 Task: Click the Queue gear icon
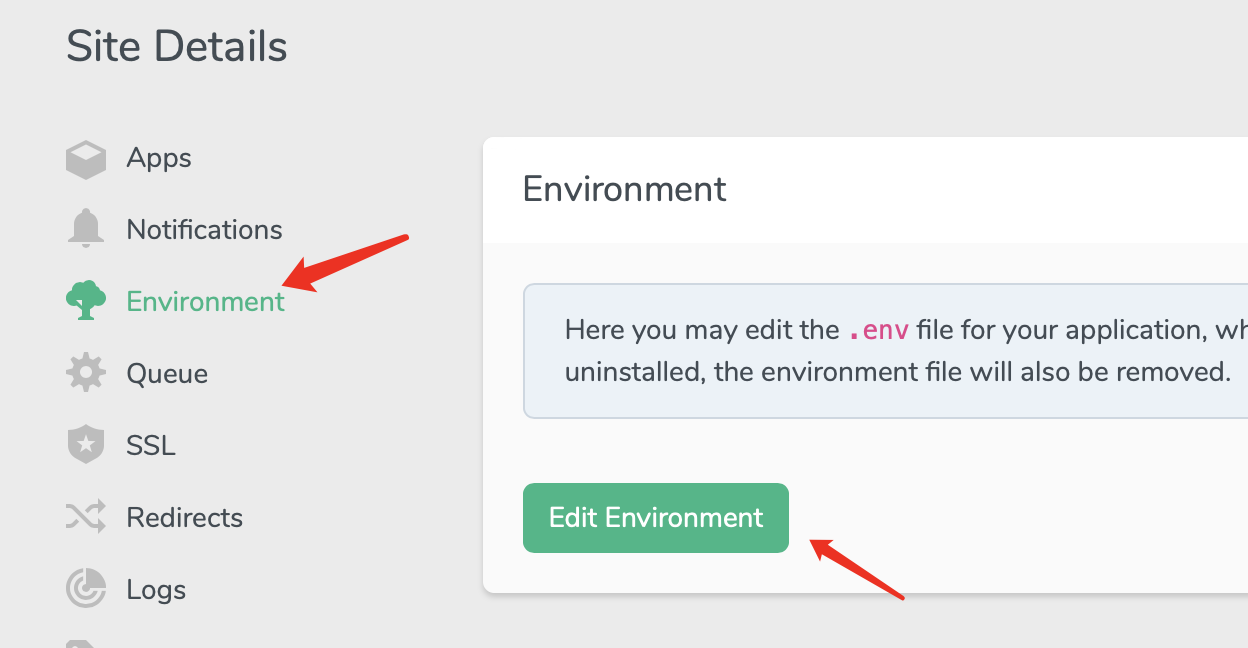coord(86,373)
